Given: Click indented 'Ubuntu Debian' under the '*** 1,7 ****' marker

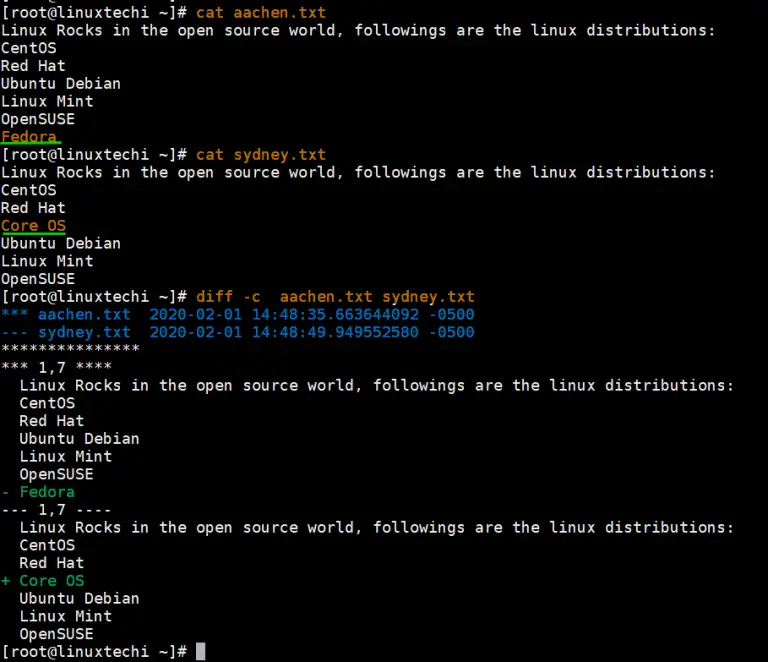Looking at the screenshot, I should tap(79, 438).
